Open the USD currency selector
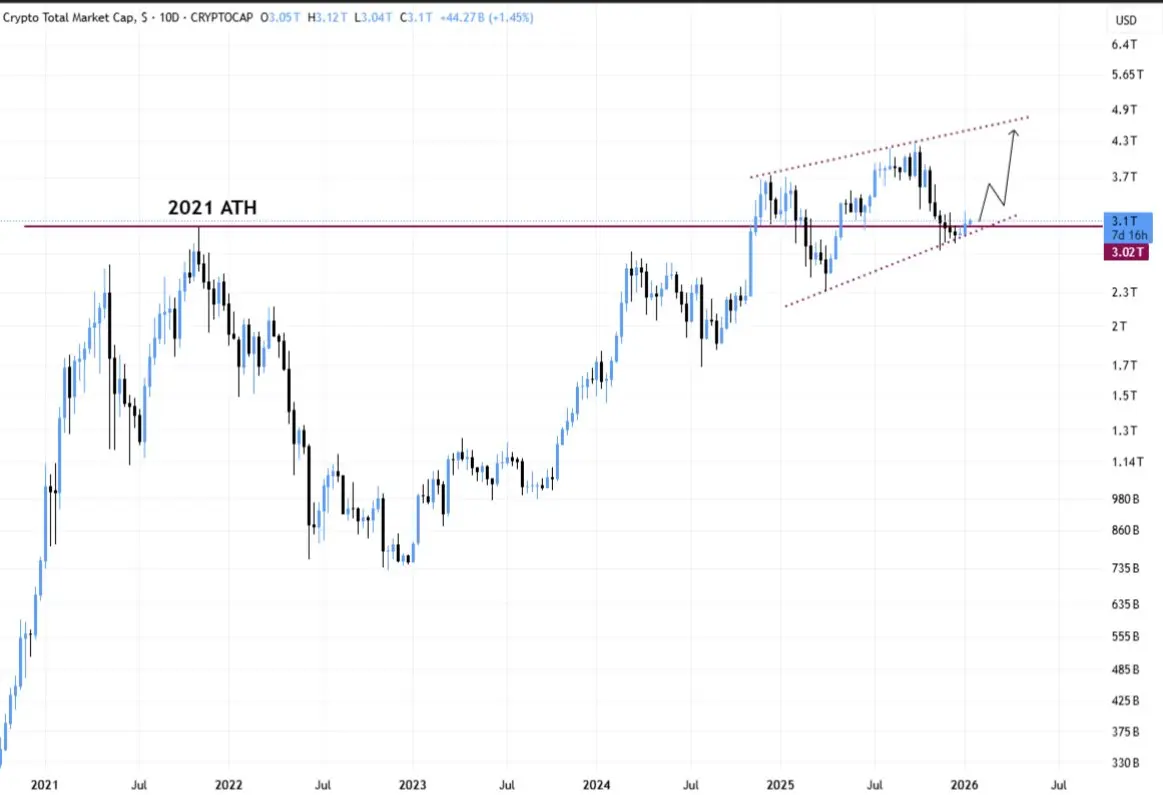This screenshot has width=1163, height=795. [x=1126, y=20]
